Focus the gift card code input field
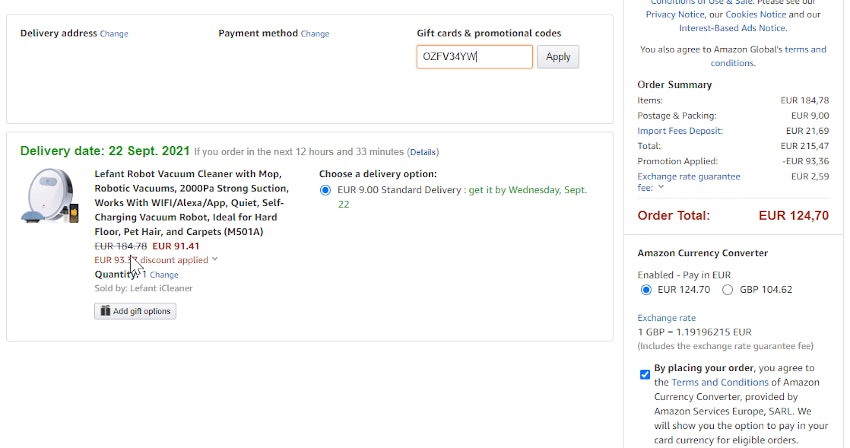Viewport: 850px width, 448px height. [x=474, y=57]
